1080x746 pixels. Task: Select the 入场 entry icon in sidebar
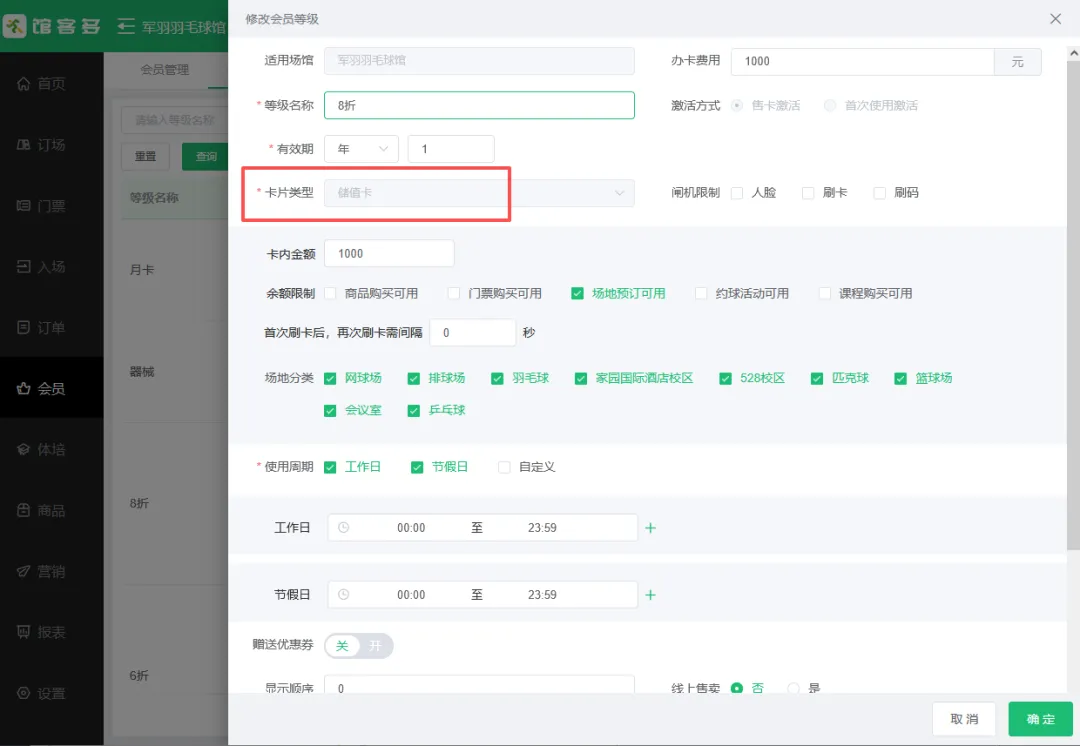pos(24,267)
